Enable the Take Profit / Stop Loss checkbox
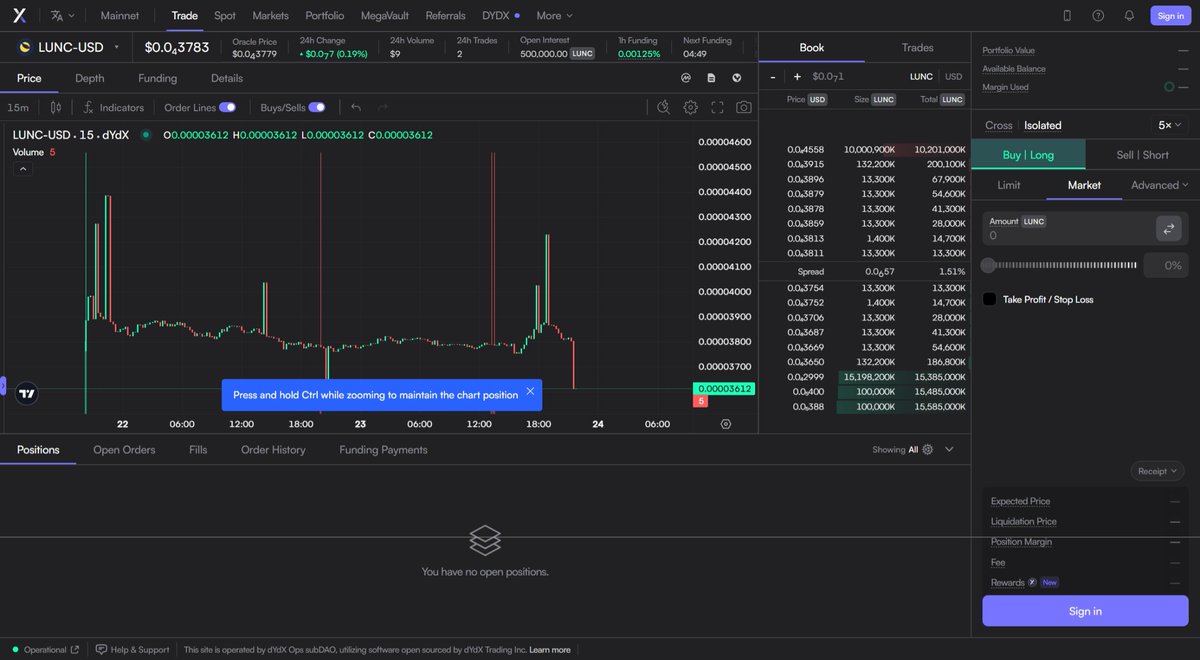Screen dimensions: 1200x660 990,299
